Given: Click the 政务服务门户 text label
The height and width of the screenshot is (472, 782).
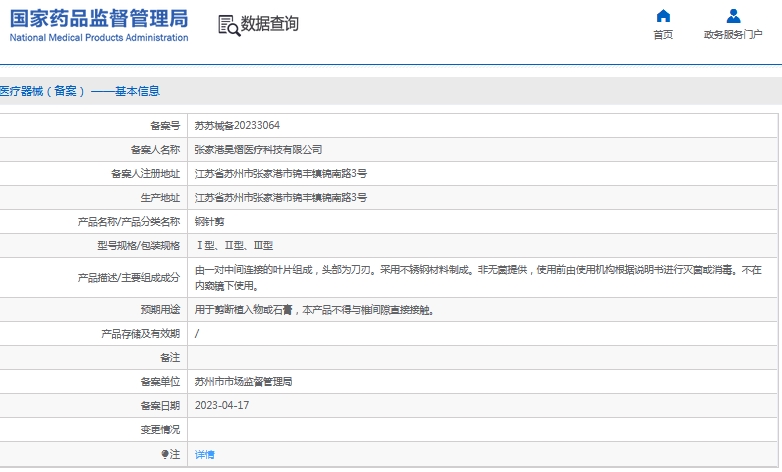Looking at the screenshot, I should [x=733, y=34].
